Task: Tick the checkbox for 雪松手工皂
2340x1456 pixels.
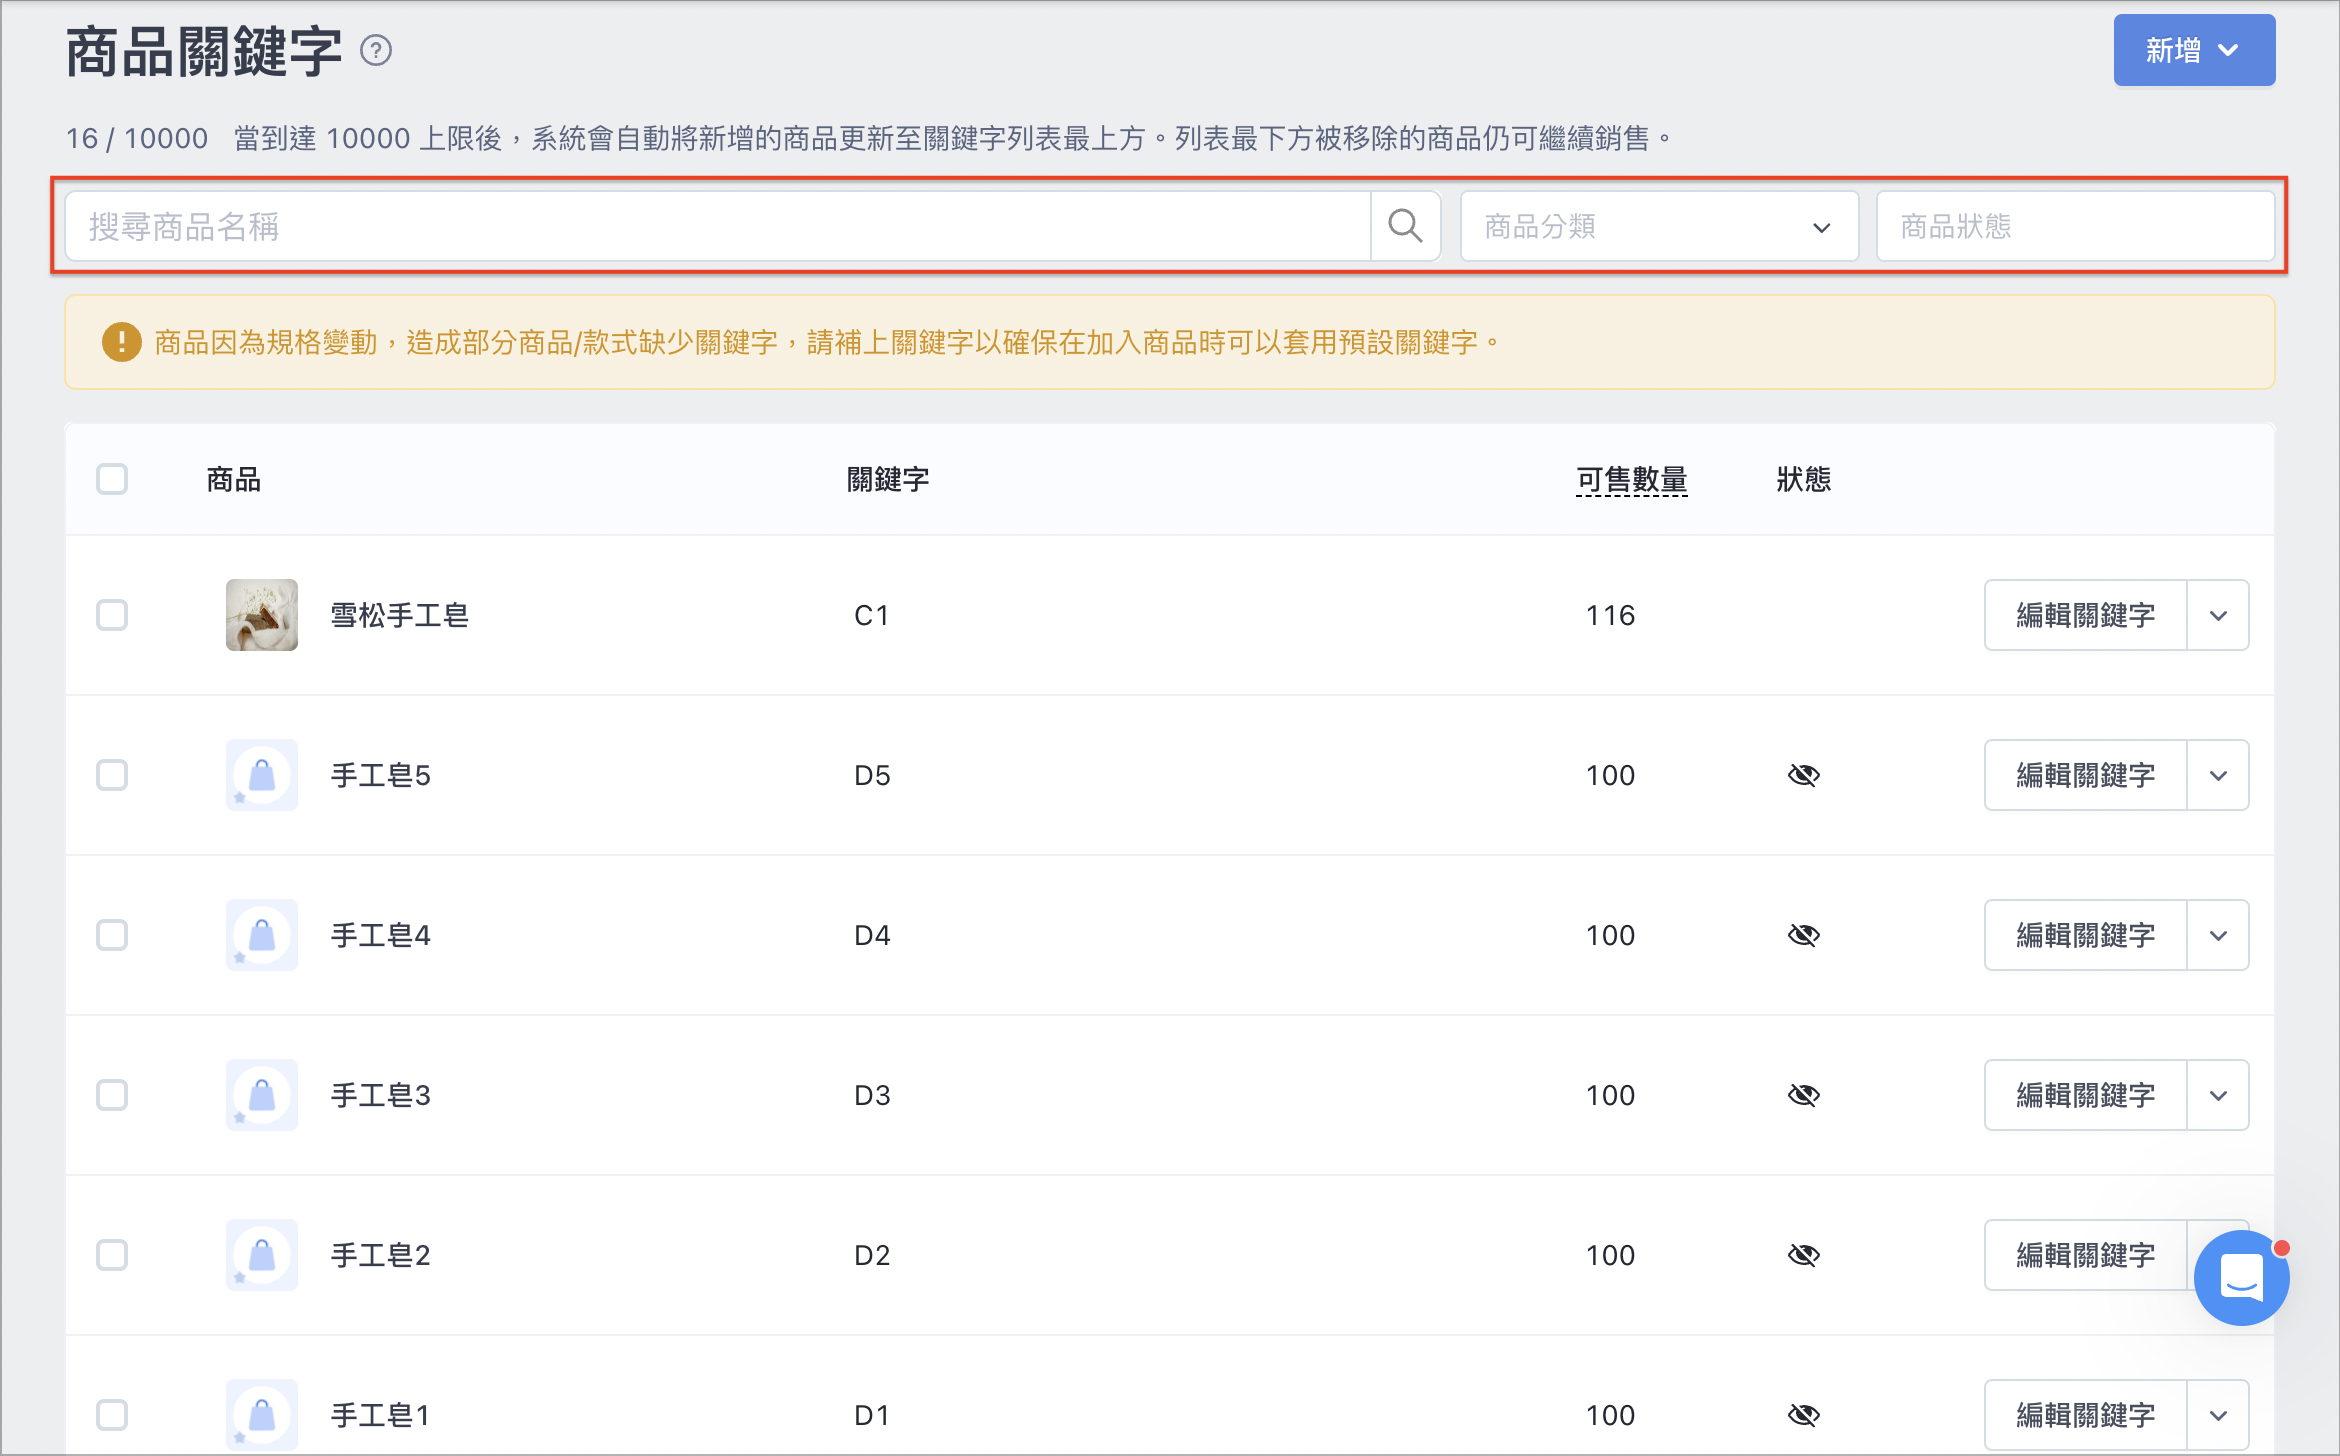Action: pos(112,615)
